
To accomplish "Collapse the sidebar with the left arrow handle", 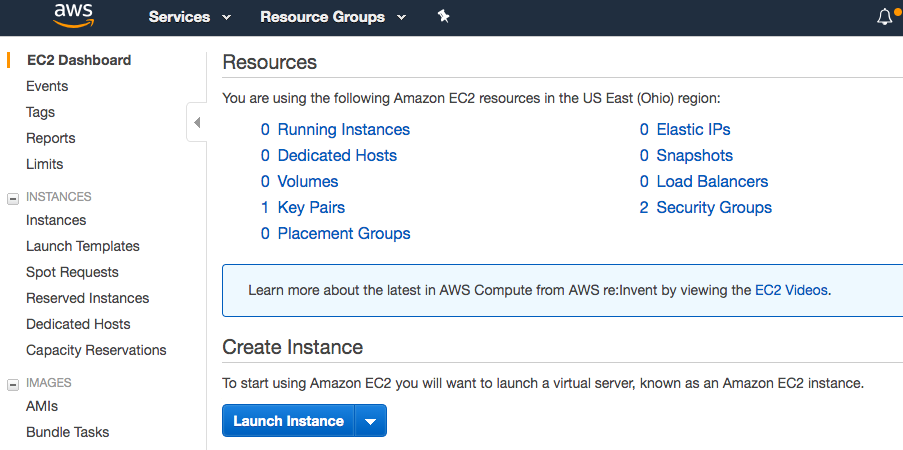I will [197, 122].
